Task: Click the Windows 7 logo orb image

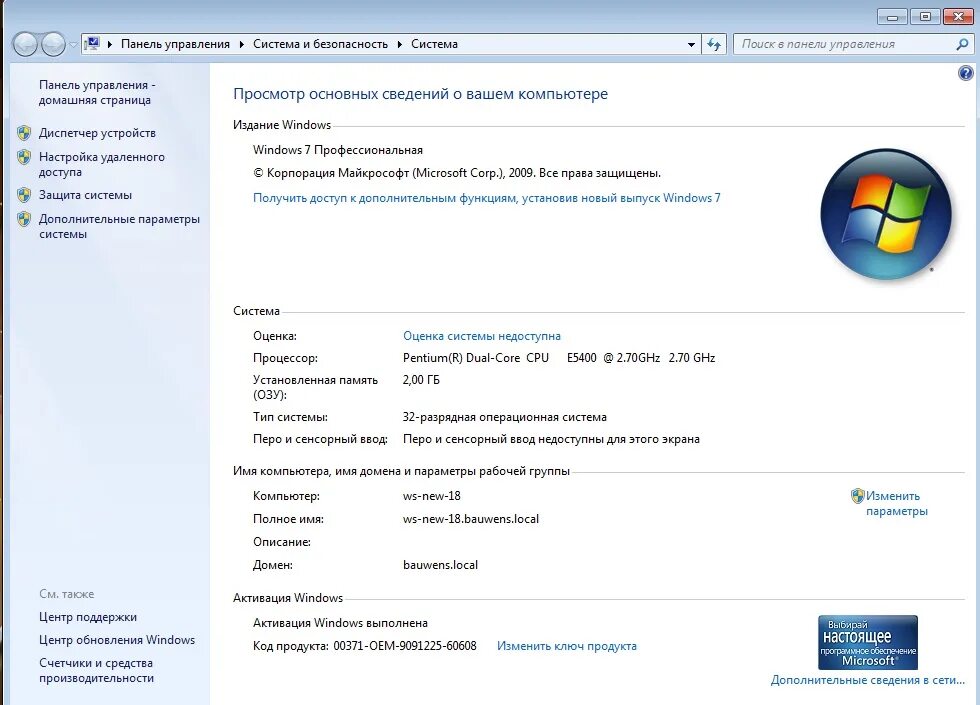Action: (x=886, y=214)
